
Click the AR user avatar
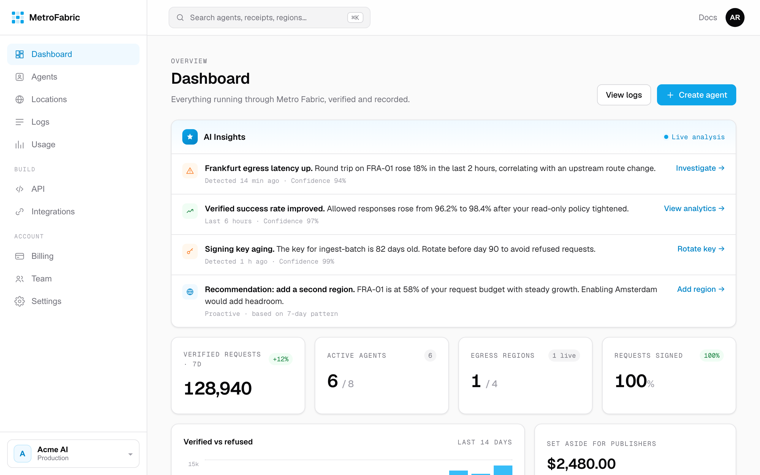click(735, 17)
